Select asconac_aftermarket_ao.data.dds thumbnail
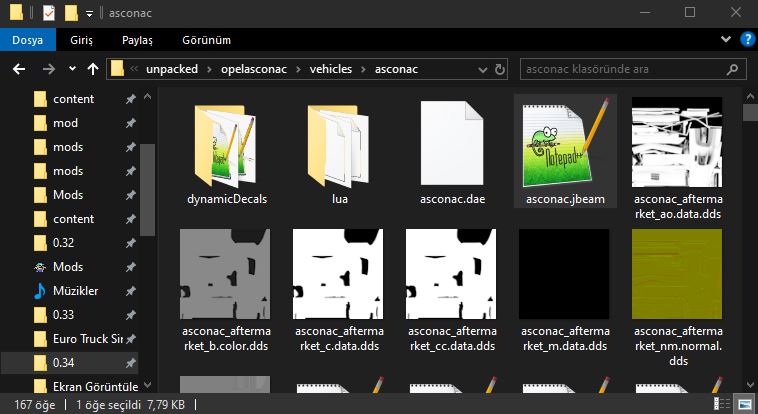Viewport: 758px width, 414px height. pyautogui.click(x=677, y=142)
